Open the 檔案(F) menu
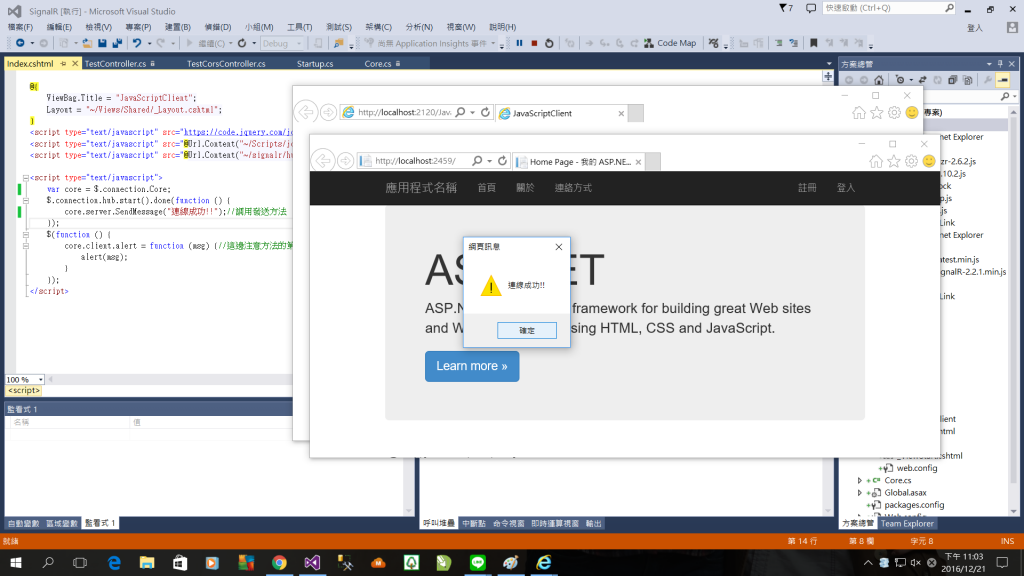Viewport: 1024px width, 576px height. click(20, 27)
